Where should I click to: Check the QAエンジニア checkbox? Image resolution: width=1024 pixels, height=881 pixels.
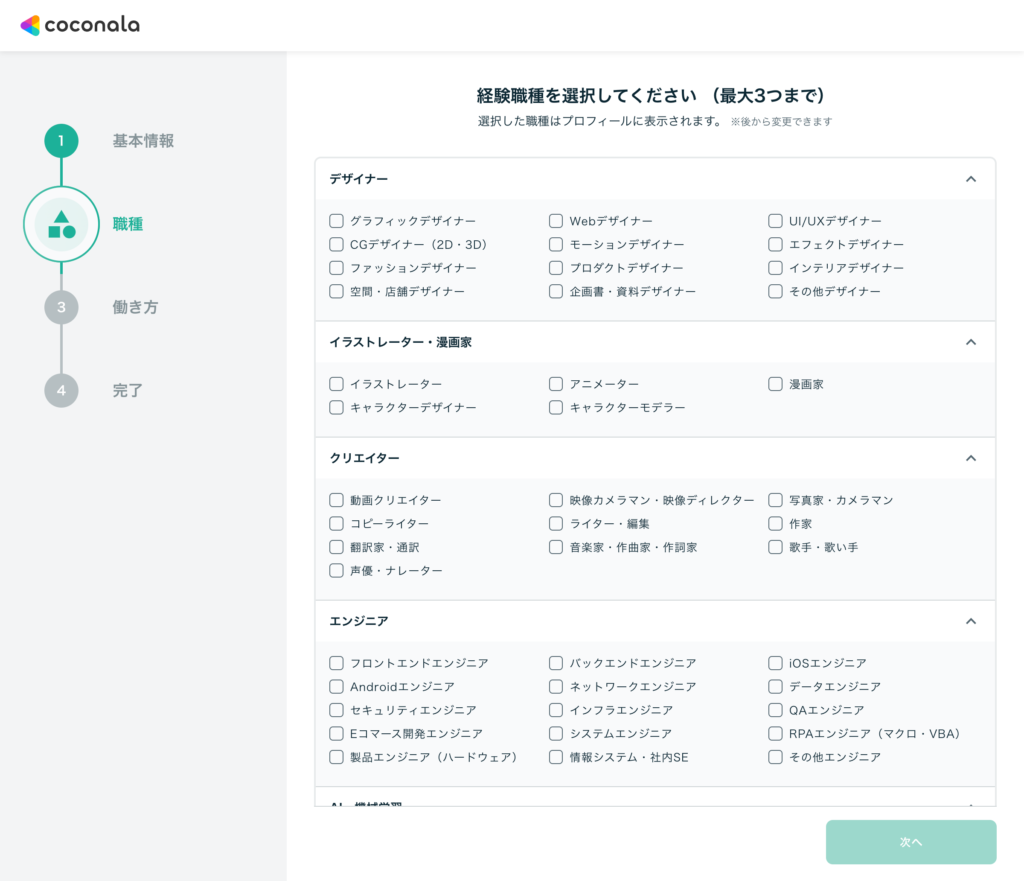click(x=775, y=710)
